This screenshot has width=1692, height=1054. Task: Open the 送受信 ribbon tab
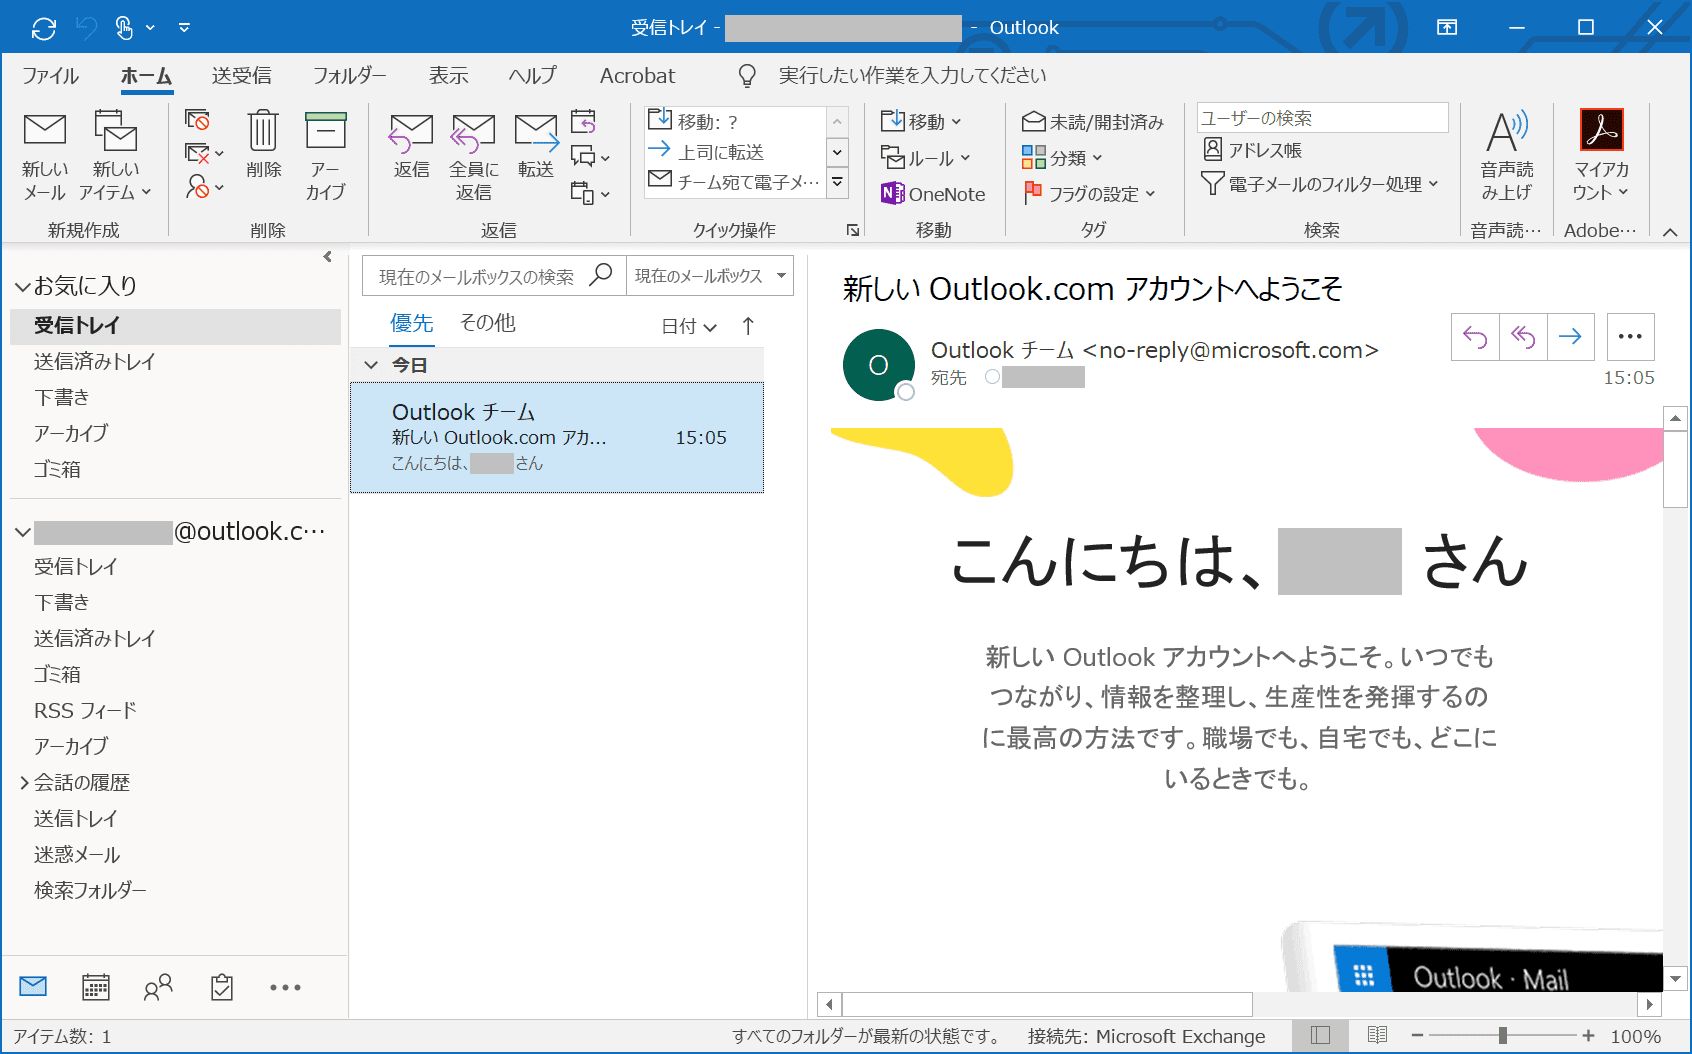point(241,76)
